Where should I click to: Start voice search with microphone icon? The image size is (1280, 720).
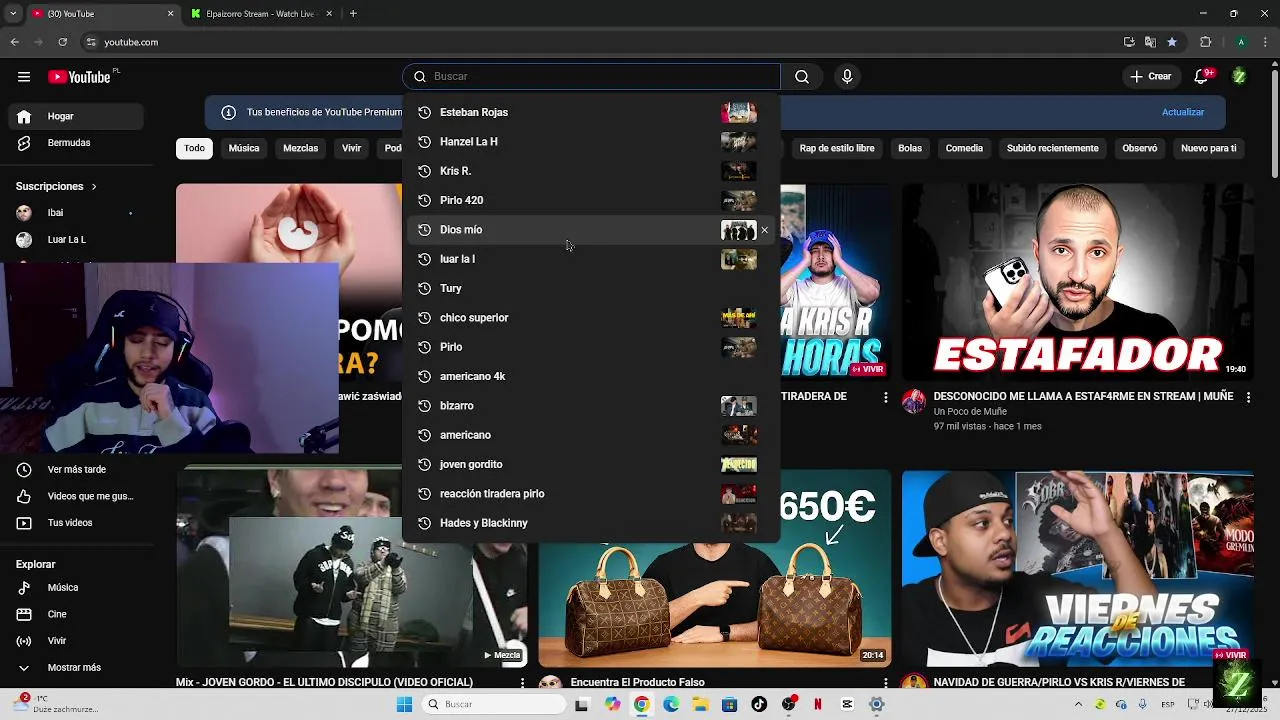coord(847,77)
